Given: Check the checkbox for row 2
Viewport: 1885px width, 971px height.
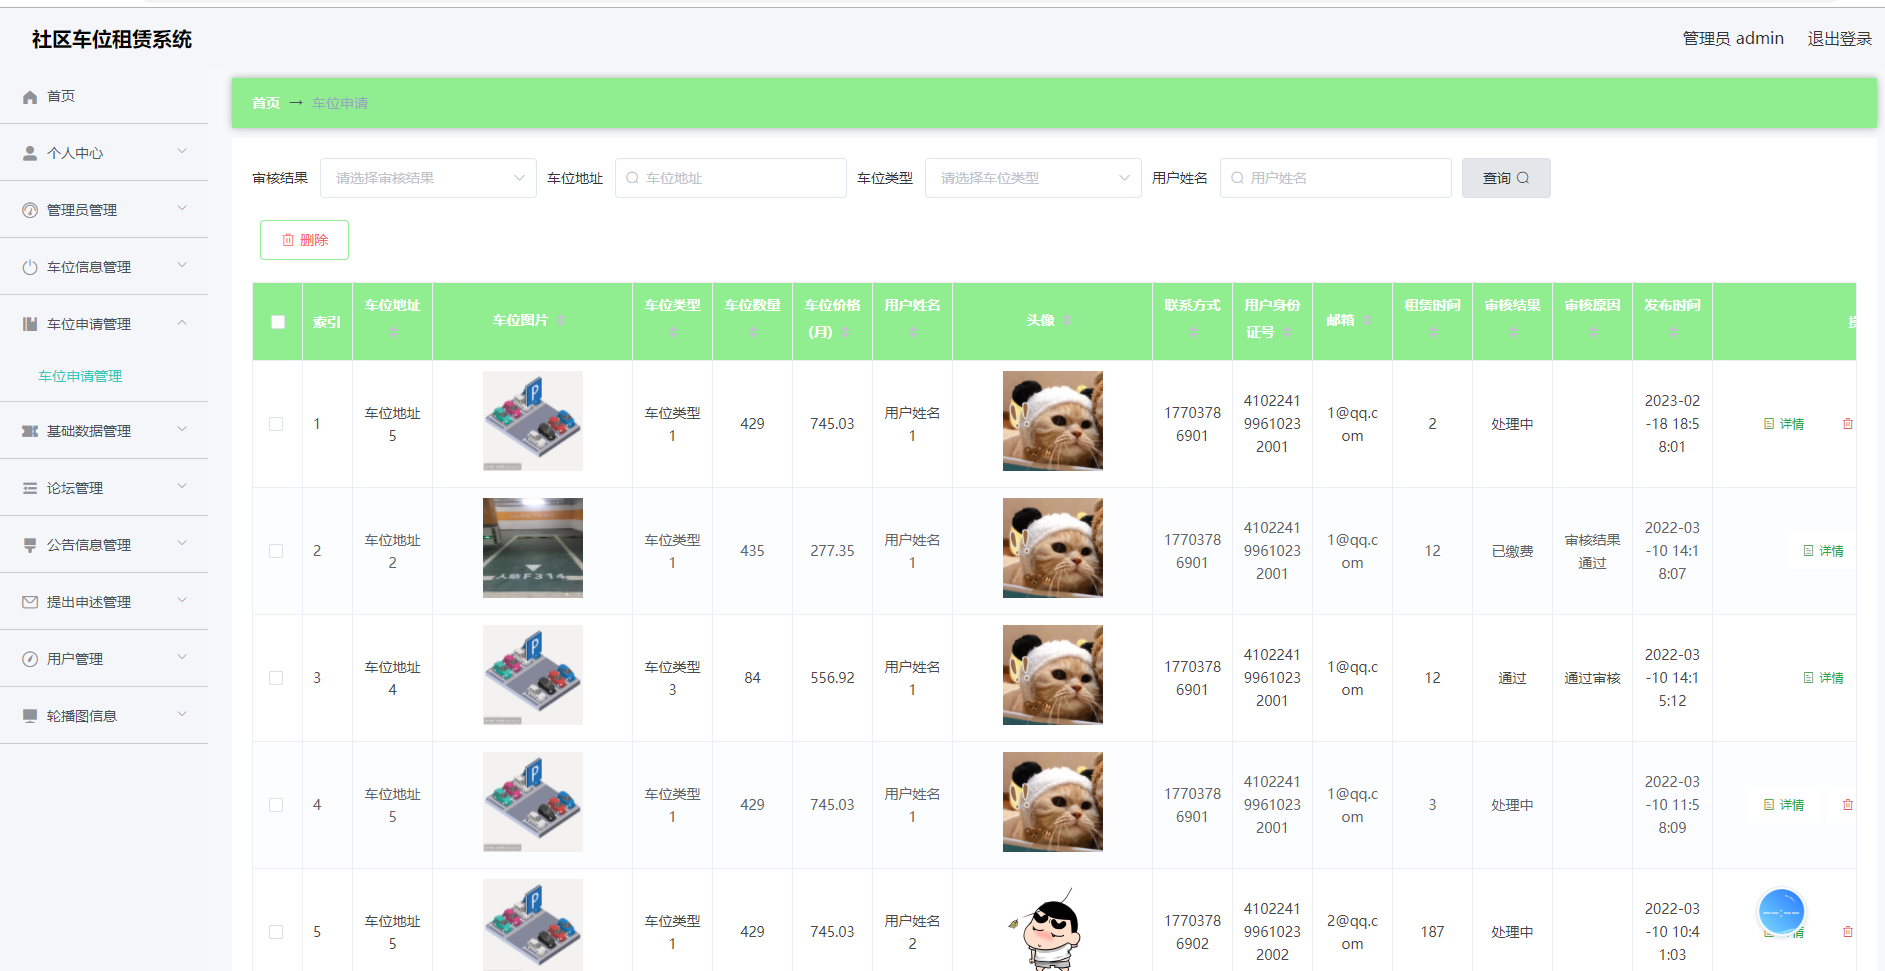Looking at the screenshot, I should coord(277,551).
